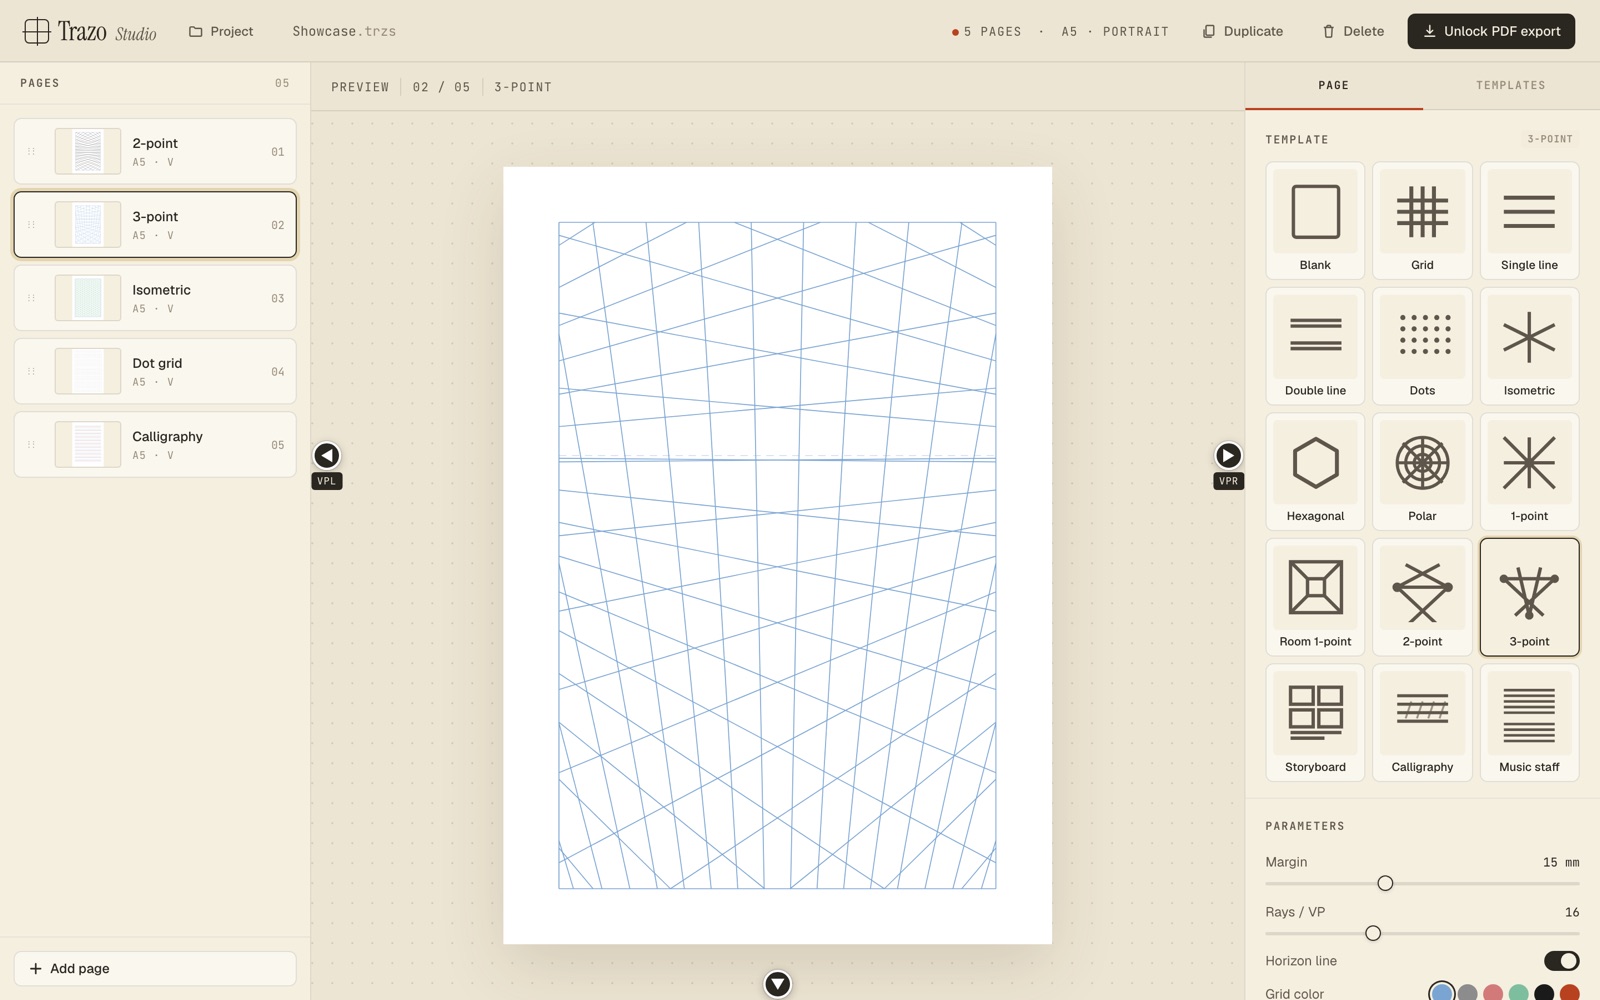Click the drag handle on Isometric page

31,298
